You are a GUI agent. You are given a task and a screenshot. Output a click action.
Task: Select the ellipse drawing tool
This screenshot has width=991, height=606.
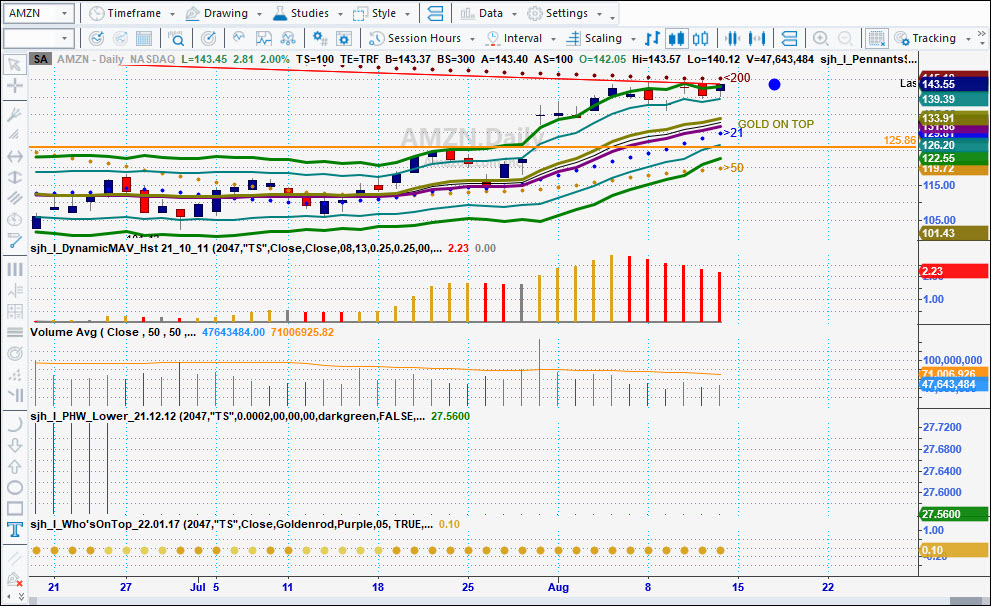click(x=15, y=487)
